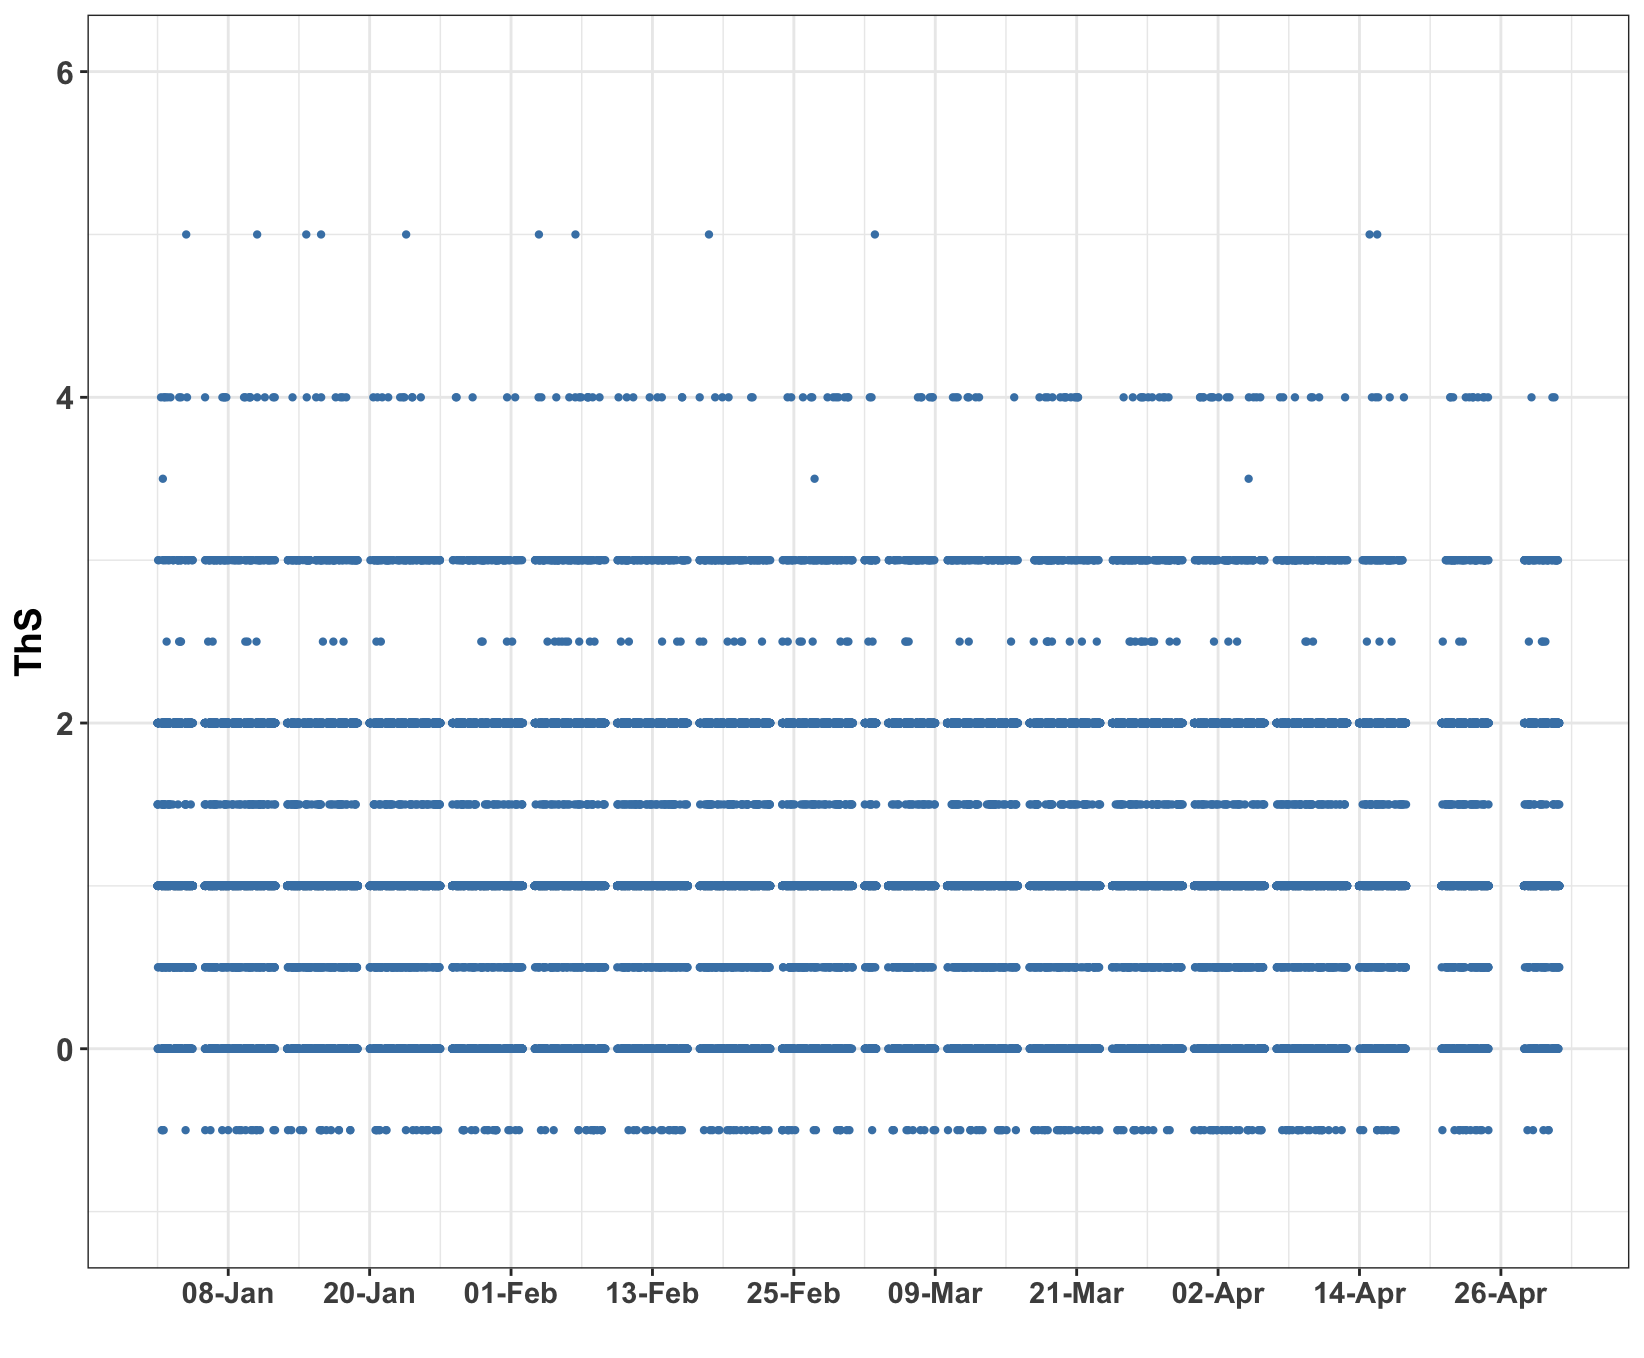This screenshot has height=1358, width=1644.
Task: Choose the 25-Feb x-axis label
Action: coord(794,1294)
